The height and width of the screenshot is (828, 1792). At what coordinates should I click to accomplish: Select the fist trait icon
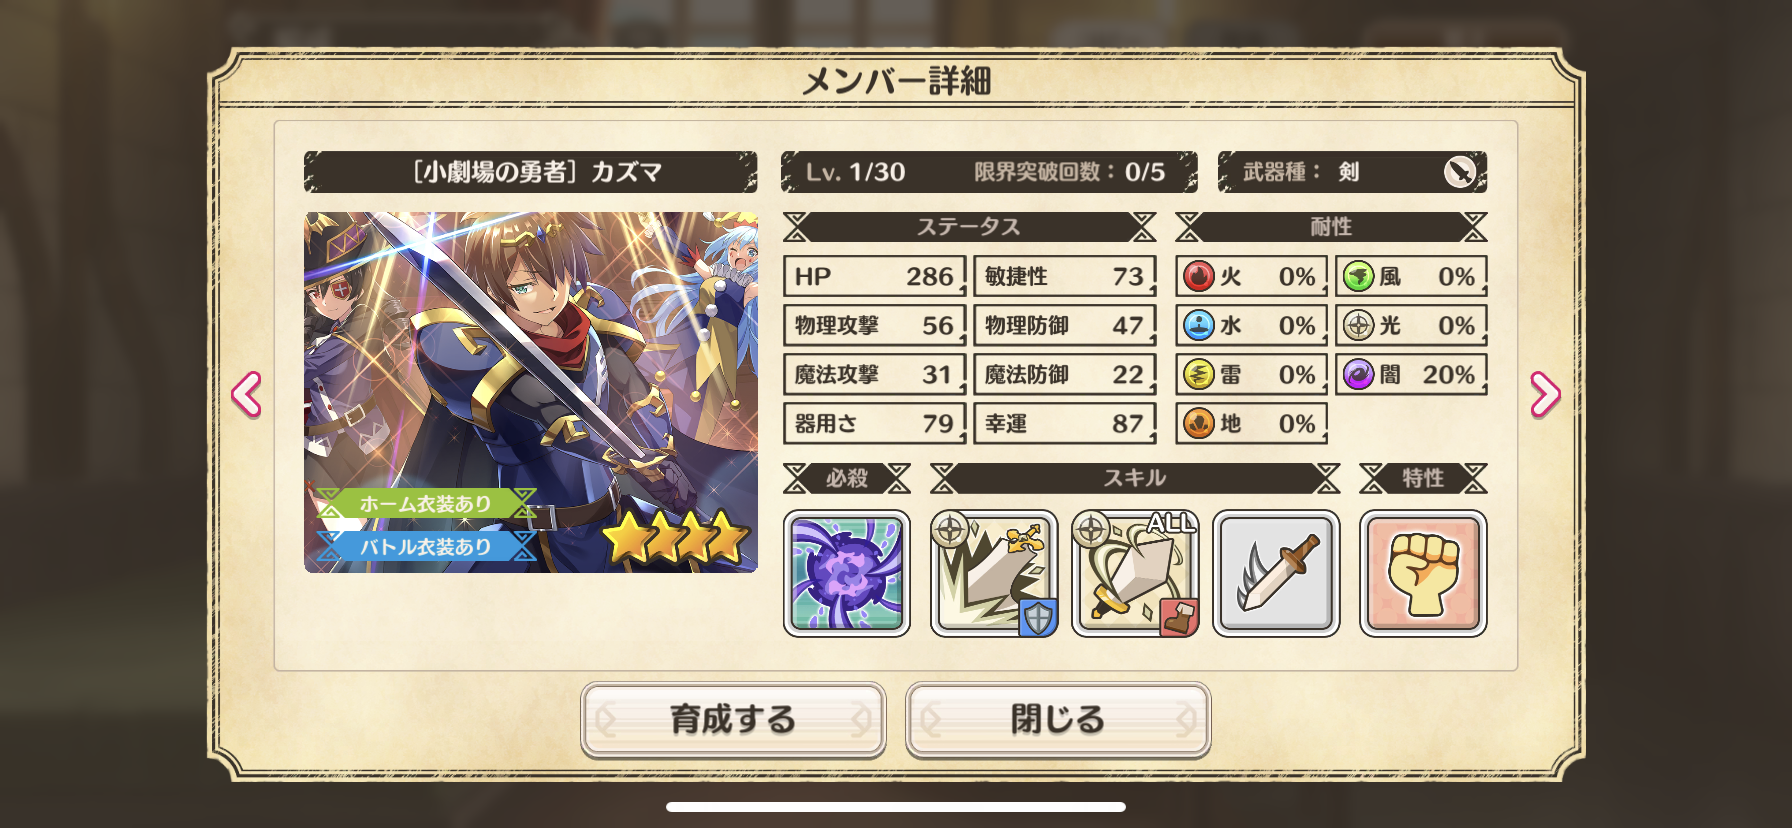pyautogui.click(x=1423, y=574)
